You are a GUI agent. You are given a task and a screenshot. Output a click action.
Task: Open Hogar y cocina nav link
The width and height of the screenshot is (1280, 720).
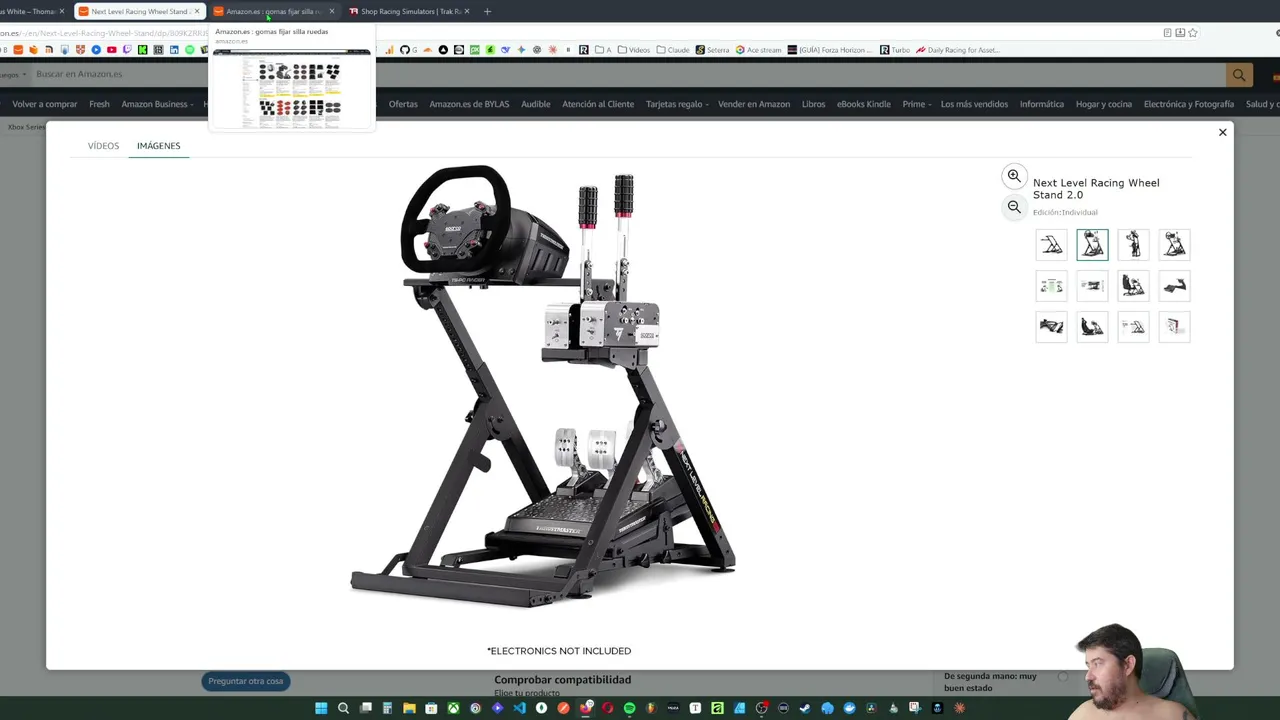(x=1104, y=104)
